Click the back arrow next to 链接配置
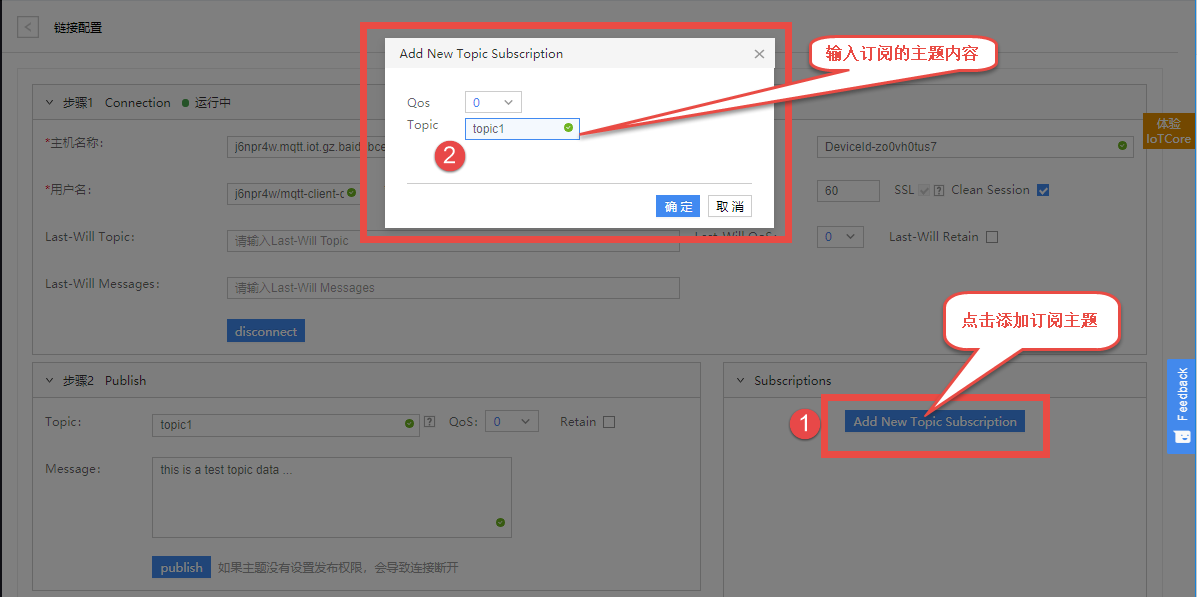Screen dimensions: 1197x597 point(27,27)
